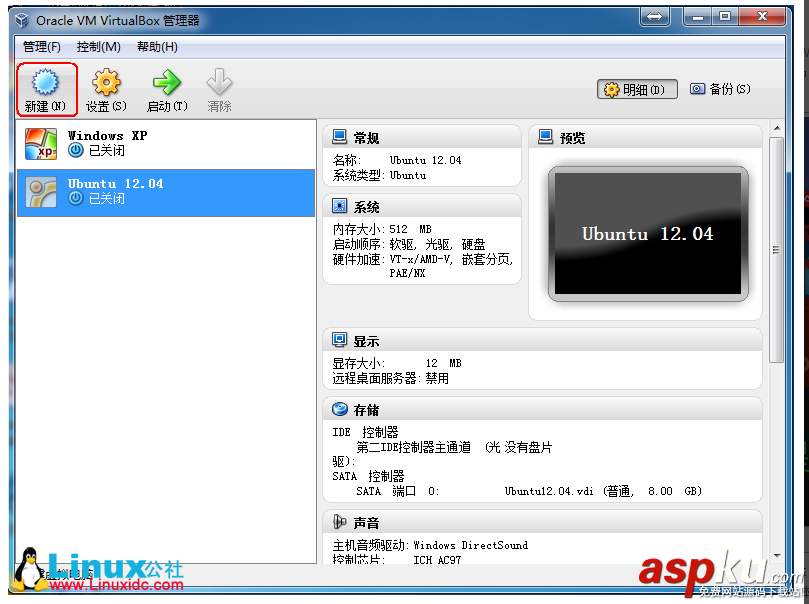This screenshot has height=604, width=809.
Task: Click the Windows XP machine icon
Action: coord(40,144)
